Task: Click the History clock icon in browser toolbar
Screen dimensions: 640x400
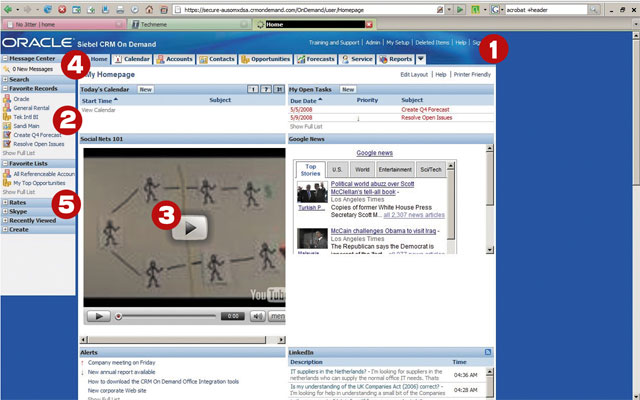Action: 135,9
